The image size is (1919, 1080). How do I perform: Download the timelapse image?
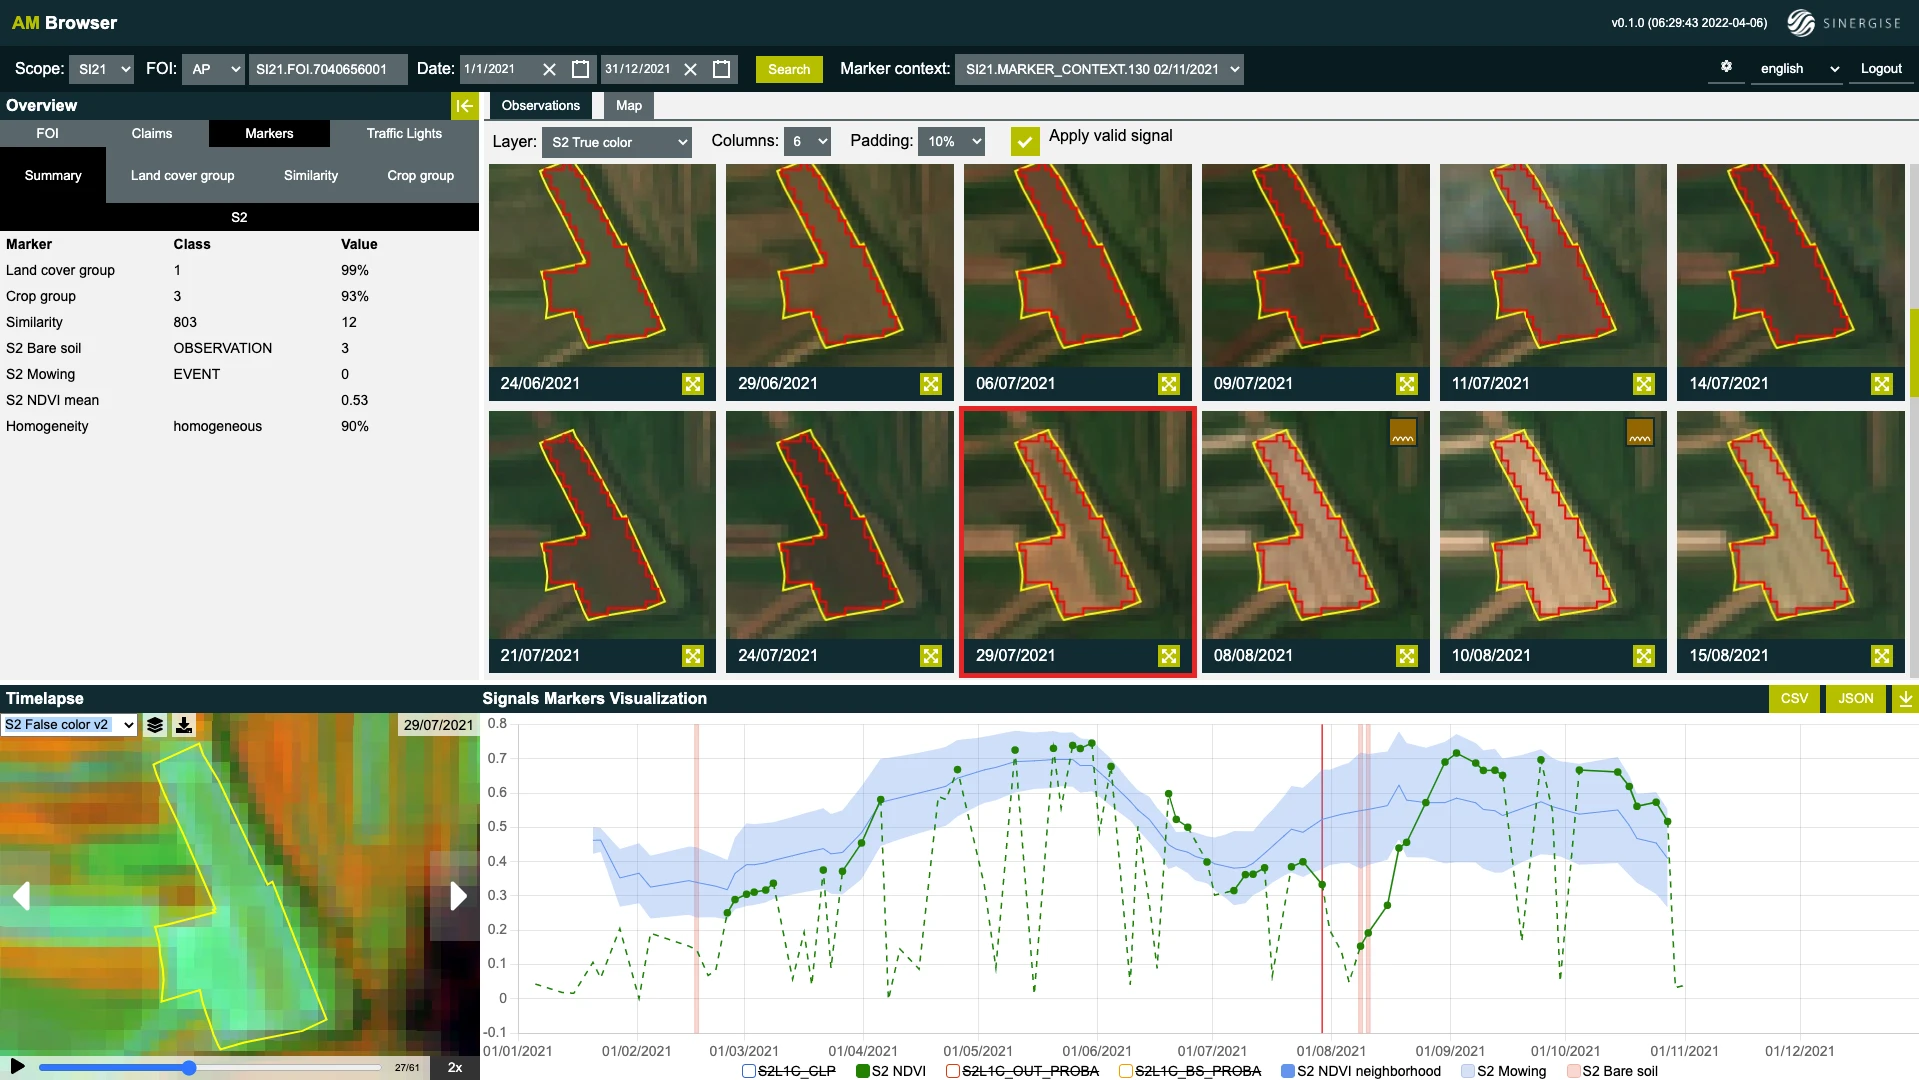(x=184, y=725)
